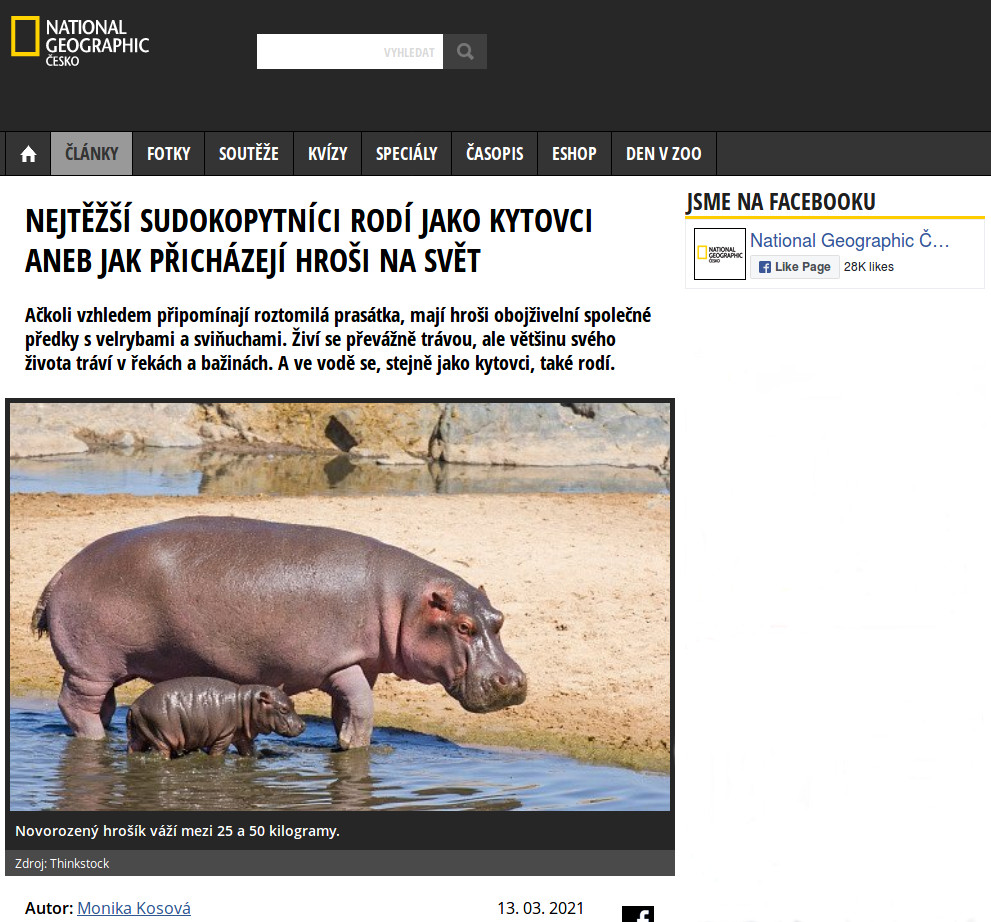Open the Fotky menu tab
This screenshot has width=991, height=922.
[169, 154]
